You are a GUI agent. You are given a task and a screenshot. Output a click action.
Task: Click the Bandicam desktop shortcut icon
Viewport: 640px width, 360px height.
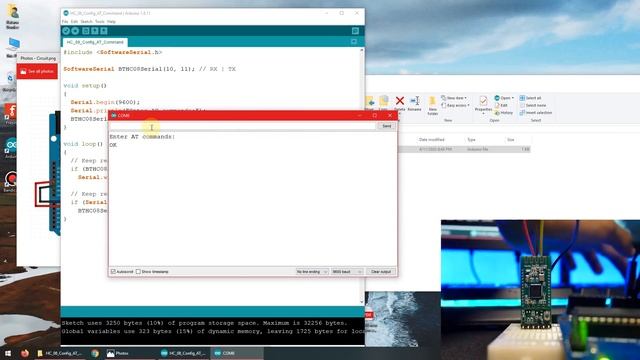pyautogui.click(x=11, y=182)
